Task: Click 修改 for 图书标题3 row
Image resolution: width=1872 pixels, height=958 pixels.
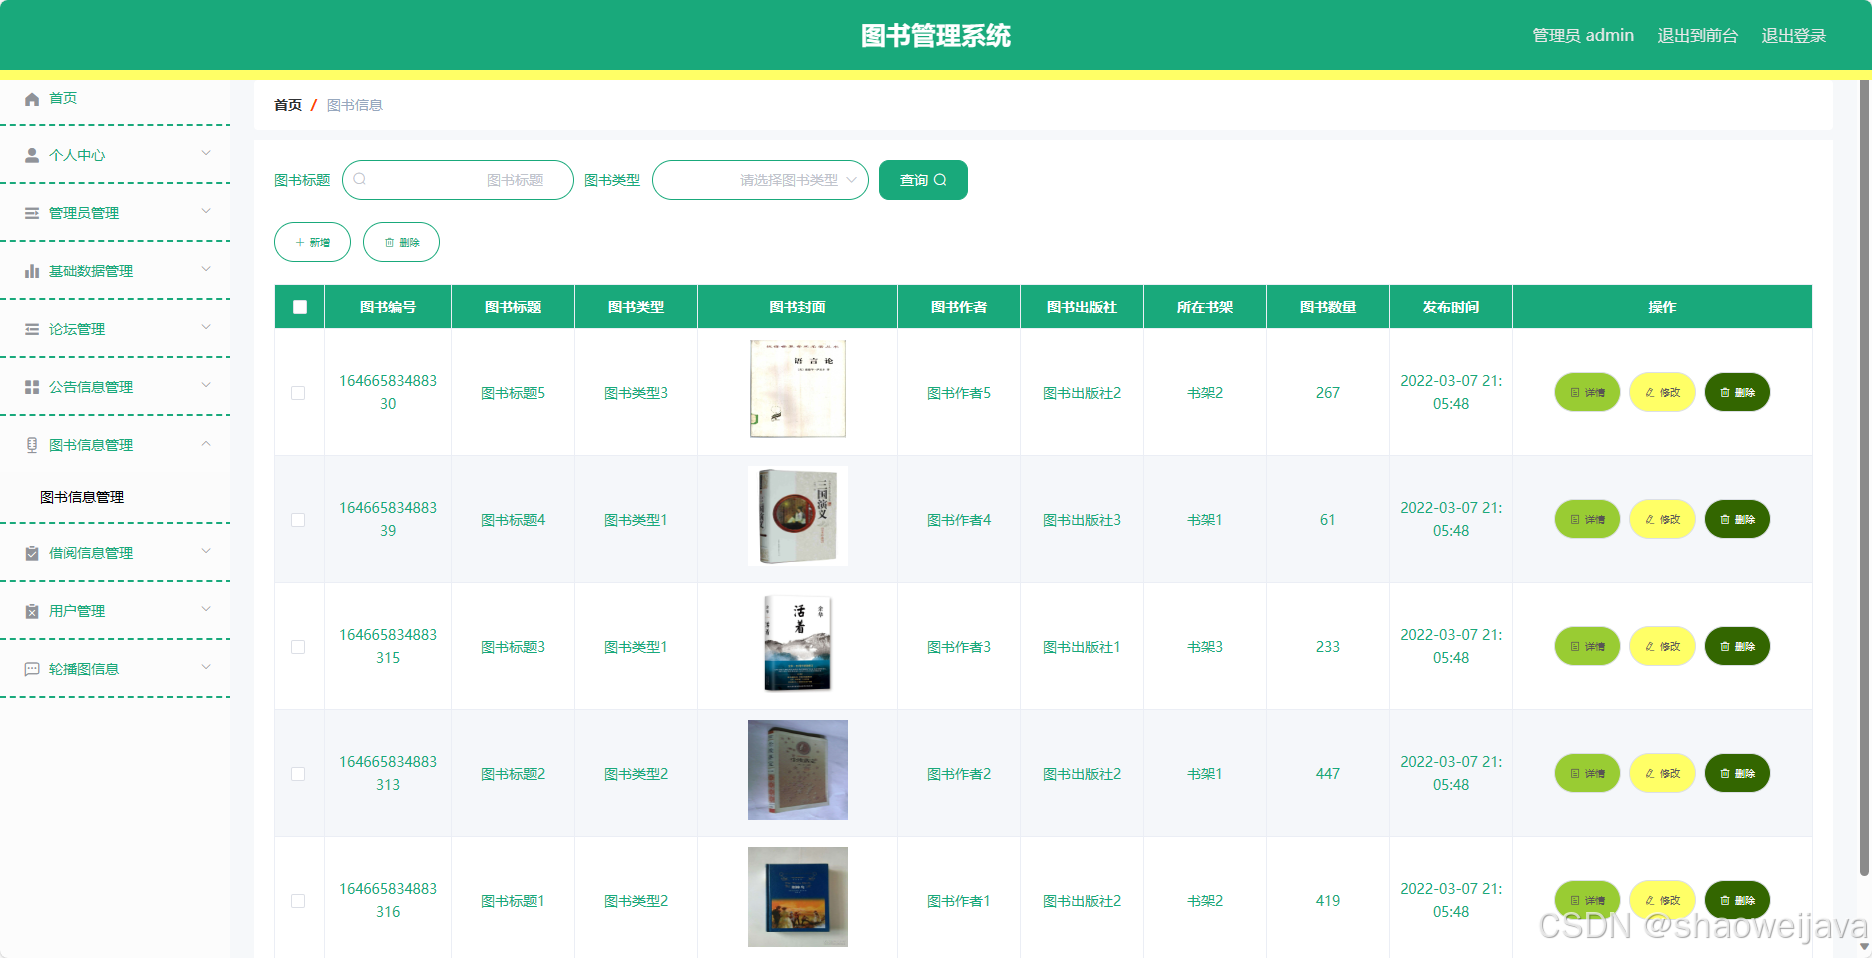Action: [x=1662, y=646]
